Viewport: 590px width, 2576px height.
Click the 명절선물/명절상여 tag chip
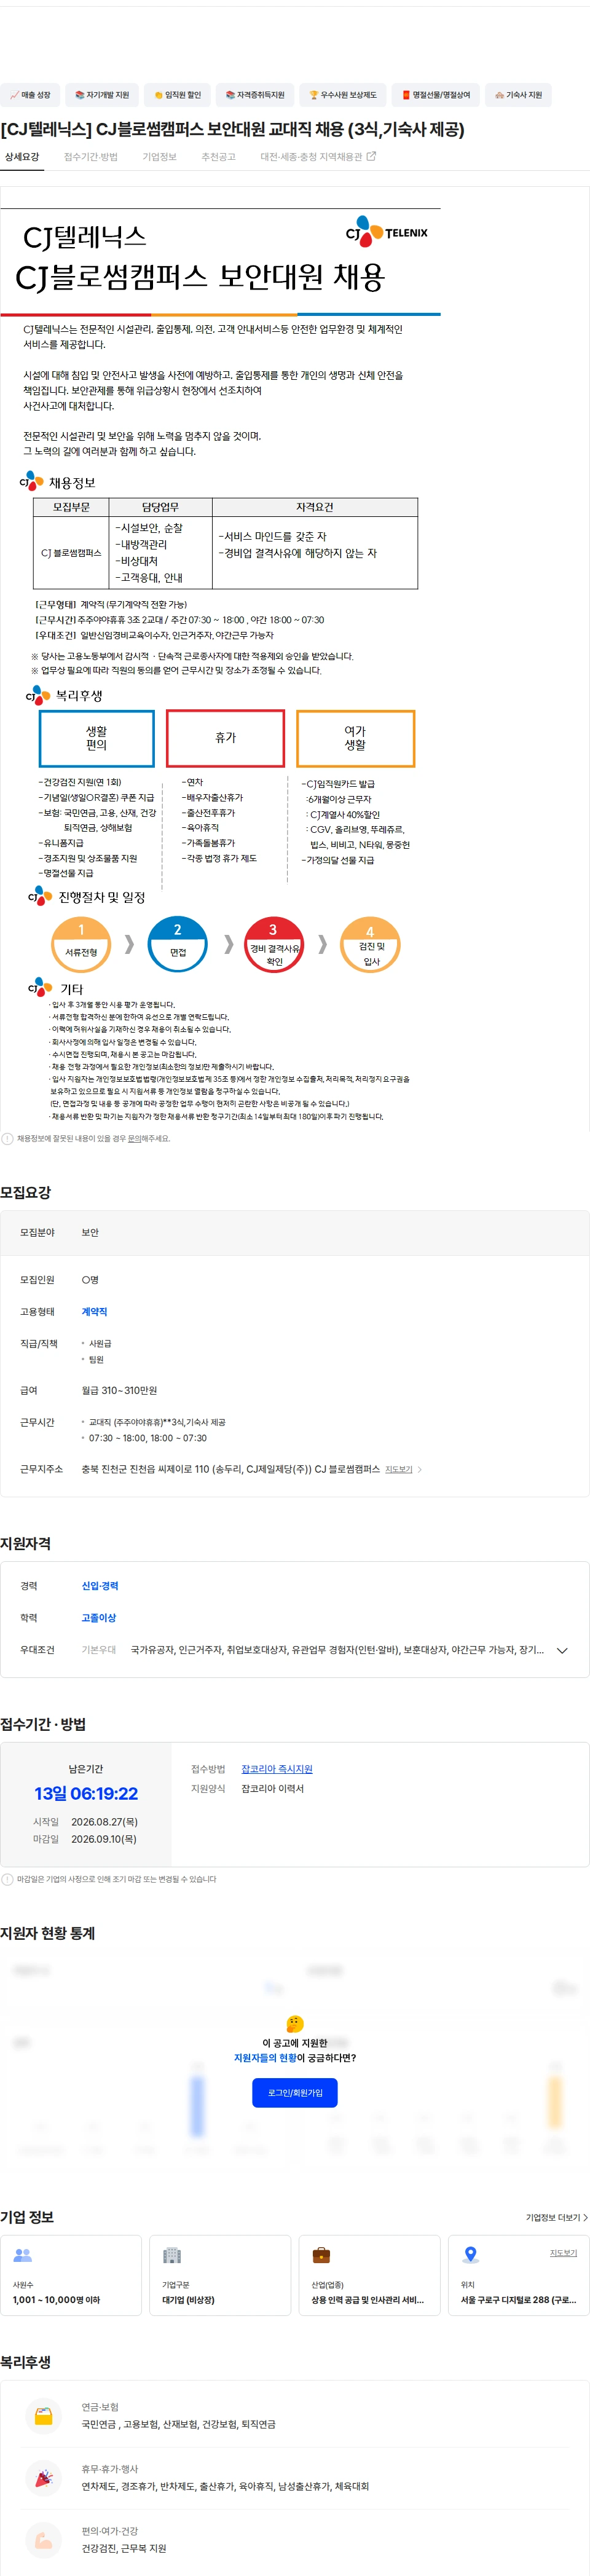click(x=435, y=95)
